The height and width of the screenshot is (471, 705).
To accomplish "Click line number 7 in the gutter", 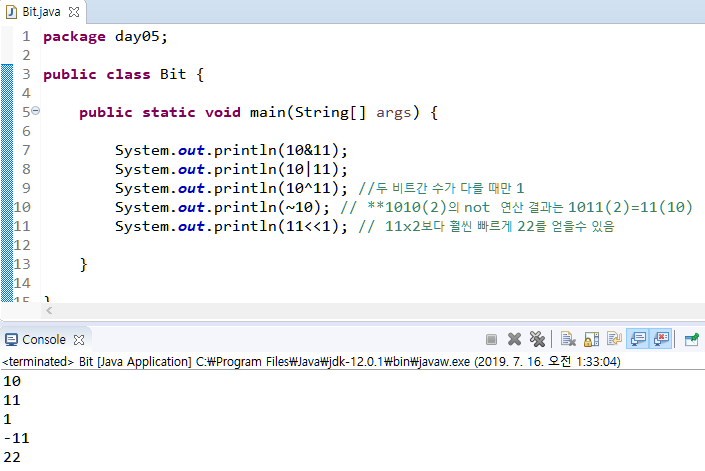I will 26,150.
